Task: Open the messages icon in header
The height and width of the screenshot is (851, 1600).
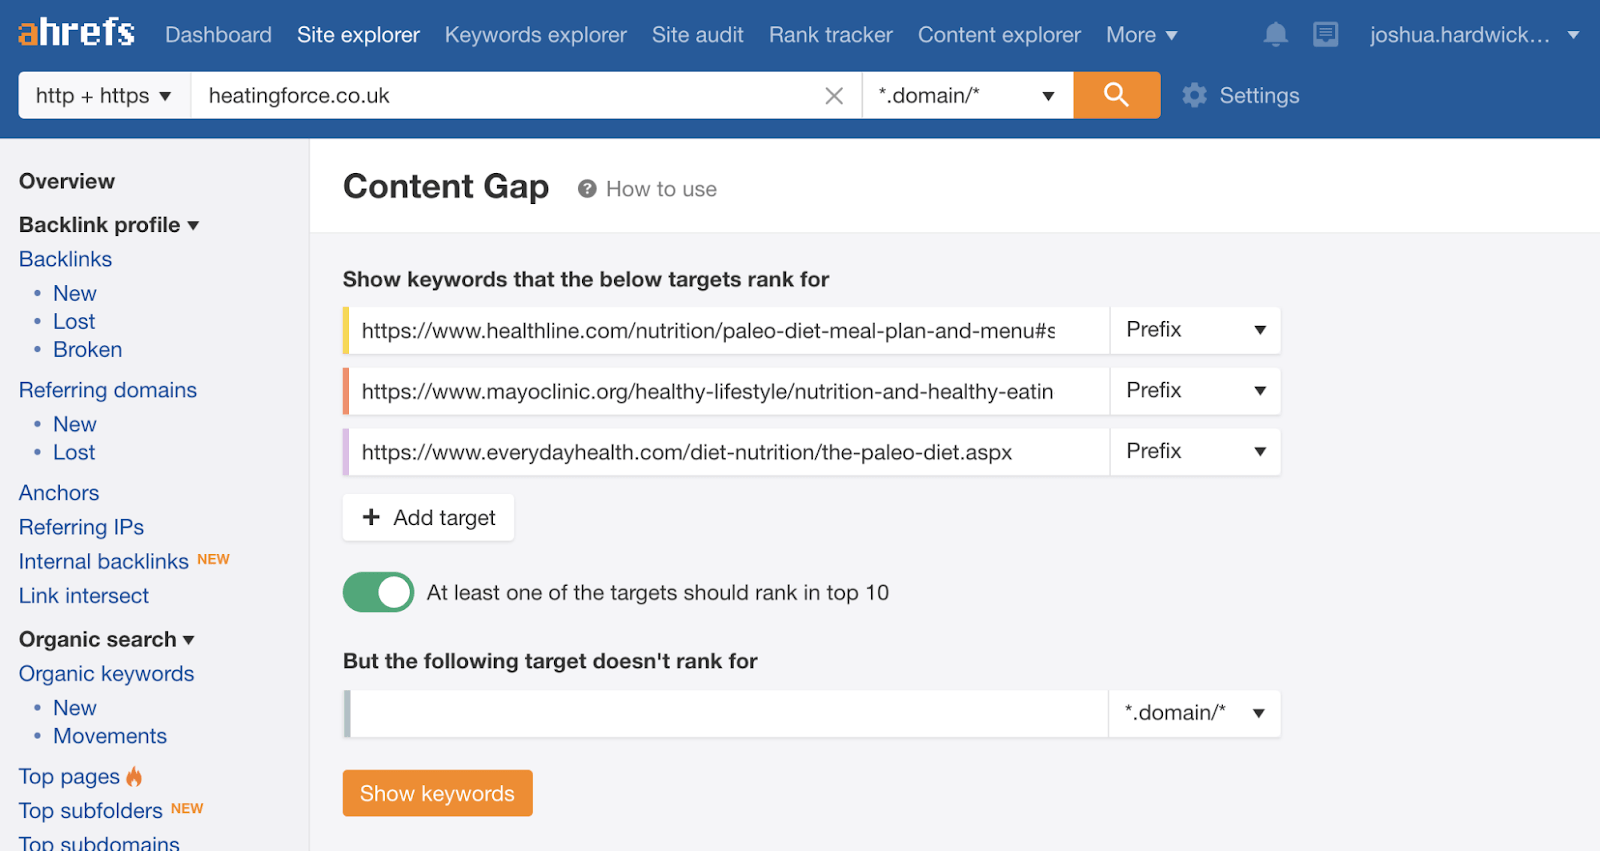Action: (x=1325, y=35)
